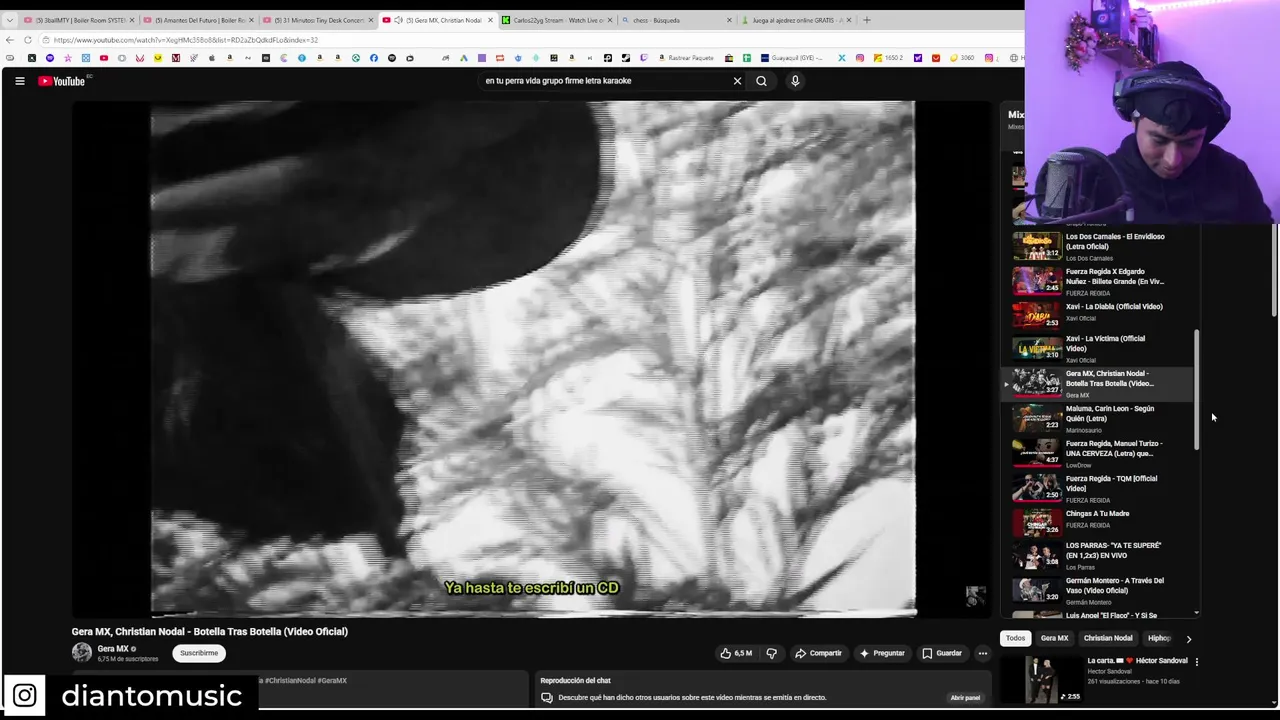The width and height of the screenshot is (1280, 720).
Task: Switch to the Juega al ajedrez online tab
Action: pos(795,20)
